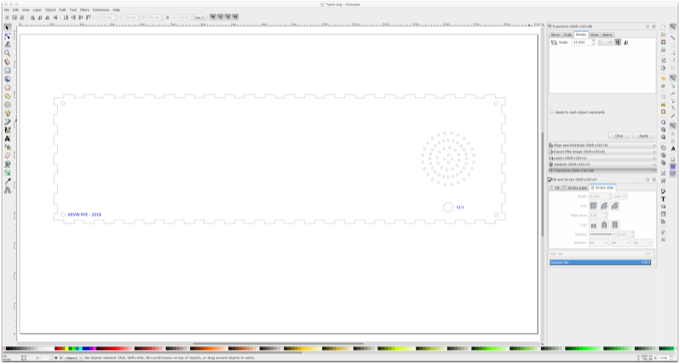This screenshot has height=364, width=680.
Task: Open the Extensions menu
Action: 101,10
